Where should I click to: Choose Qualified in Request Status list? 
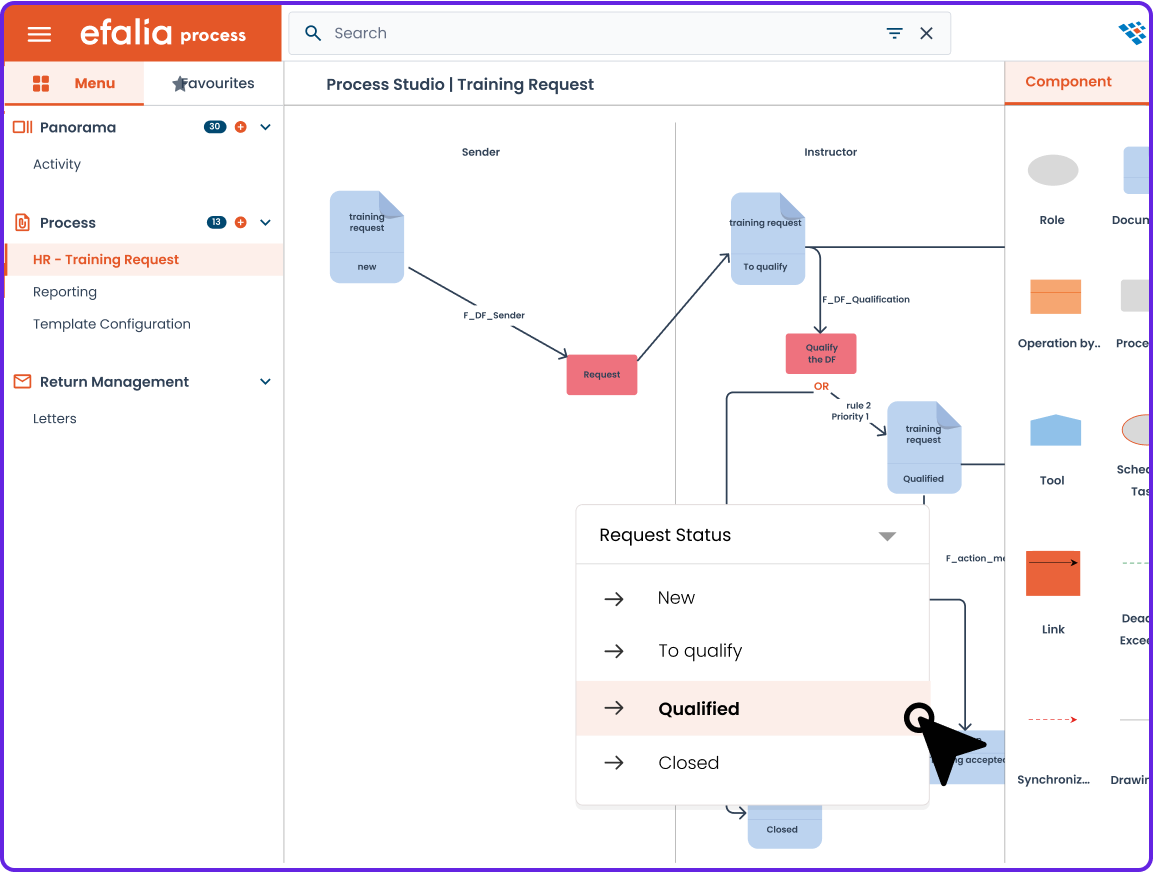pyautogui.click(x=752, y=708)
